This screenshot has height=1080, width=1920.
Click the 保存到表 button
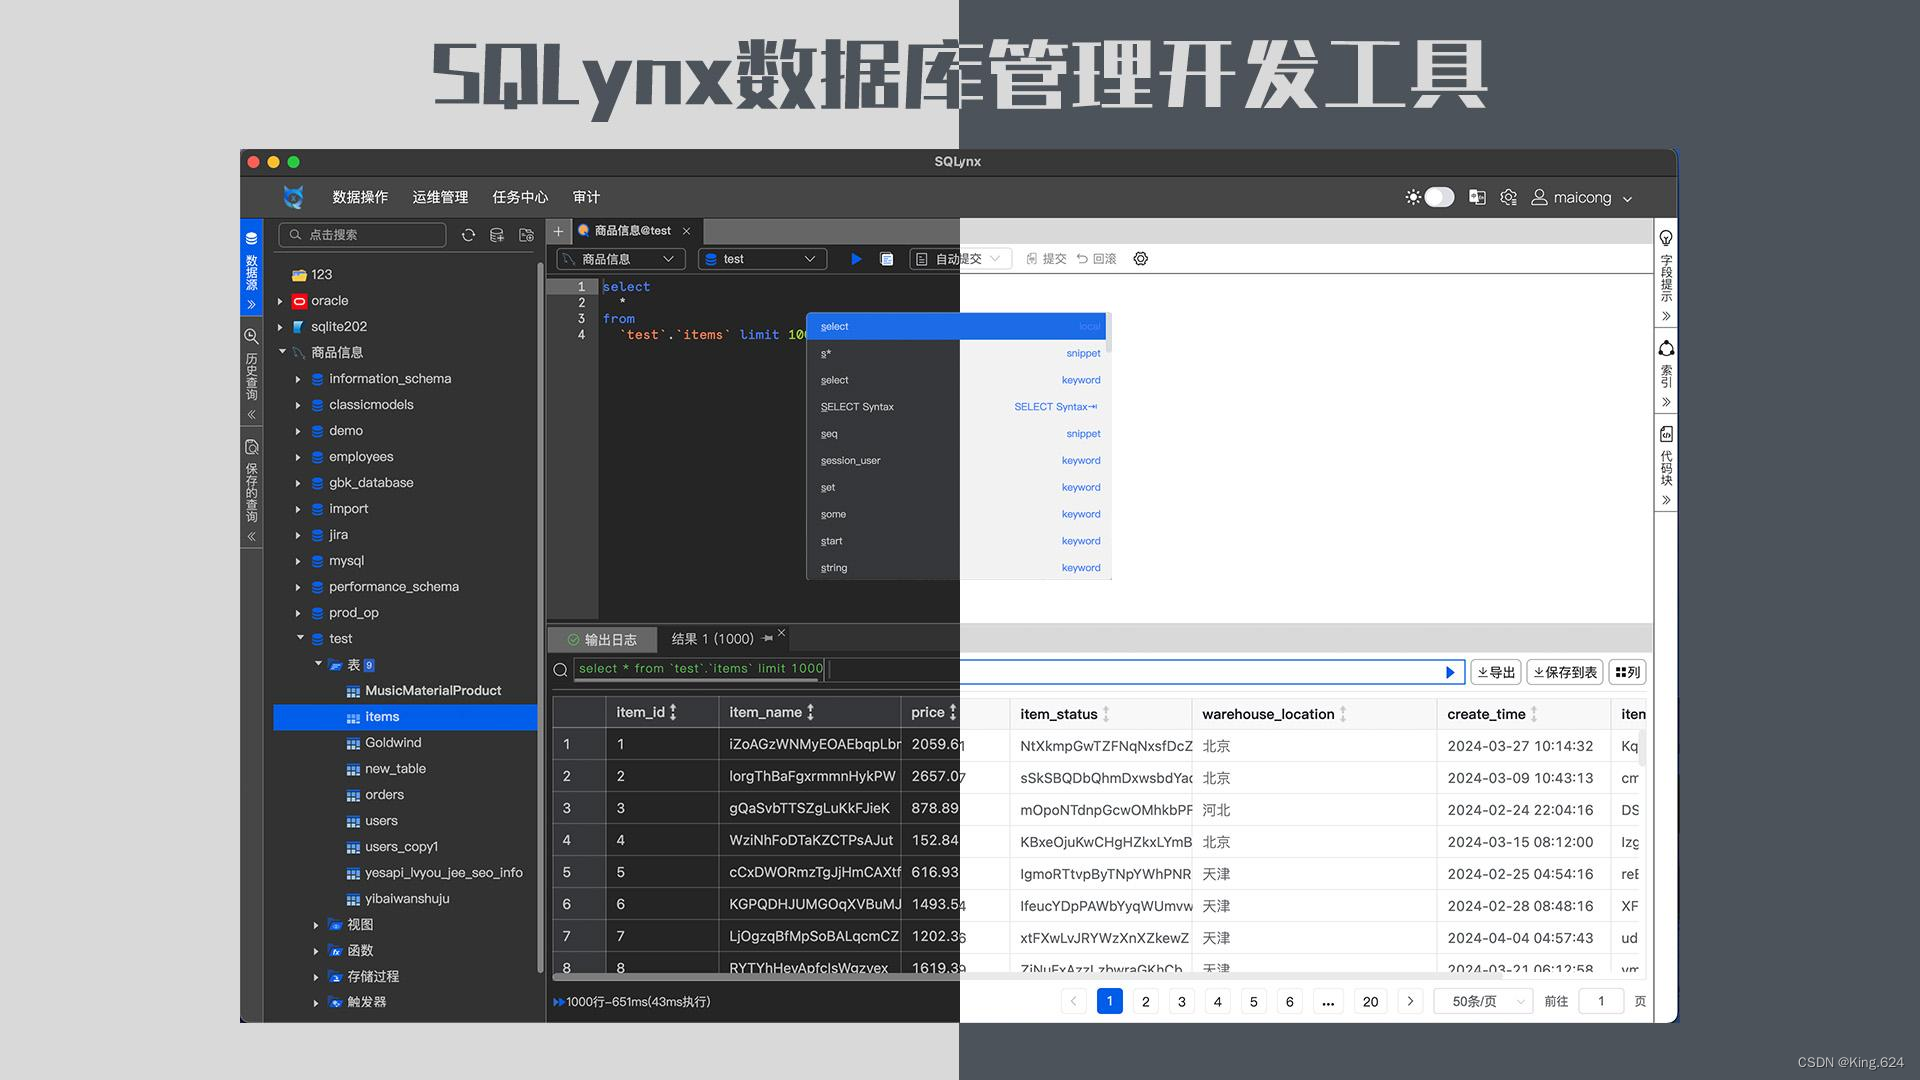[1565, 672]
